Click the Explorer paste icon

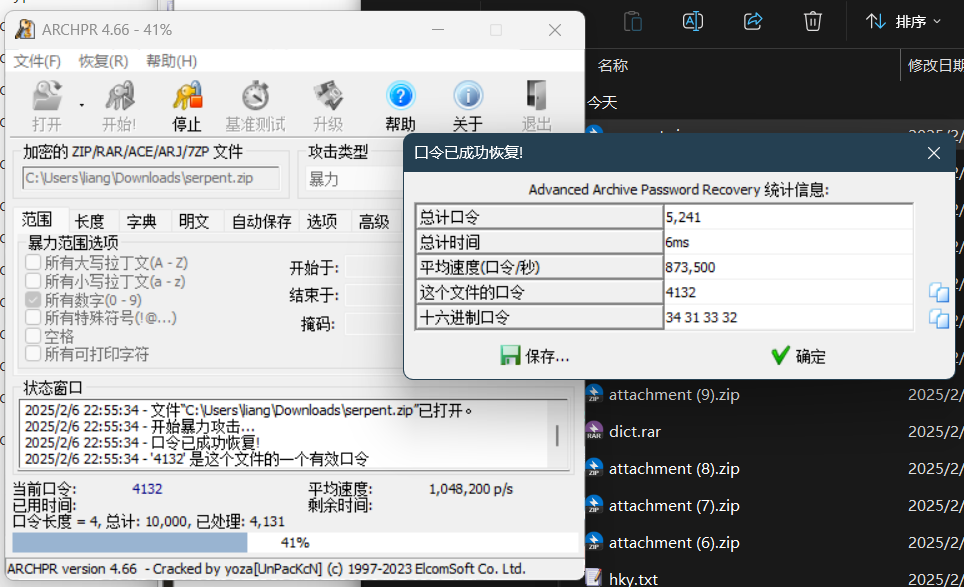[633, 22]
